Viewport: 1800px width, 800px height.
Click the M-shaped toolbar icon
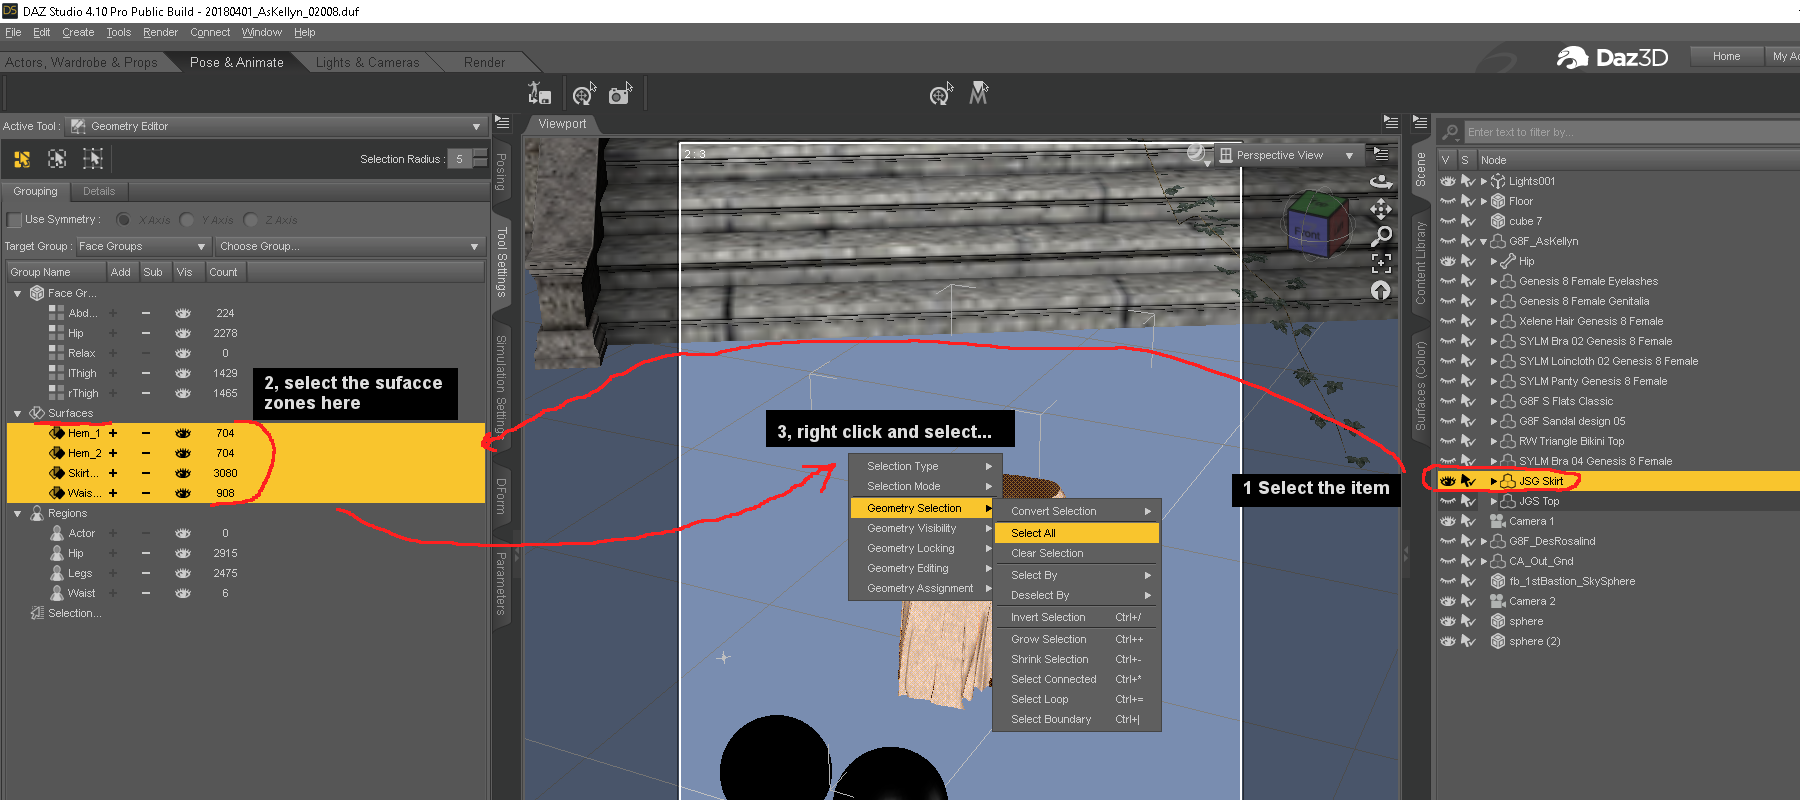(x=979, y=93)
